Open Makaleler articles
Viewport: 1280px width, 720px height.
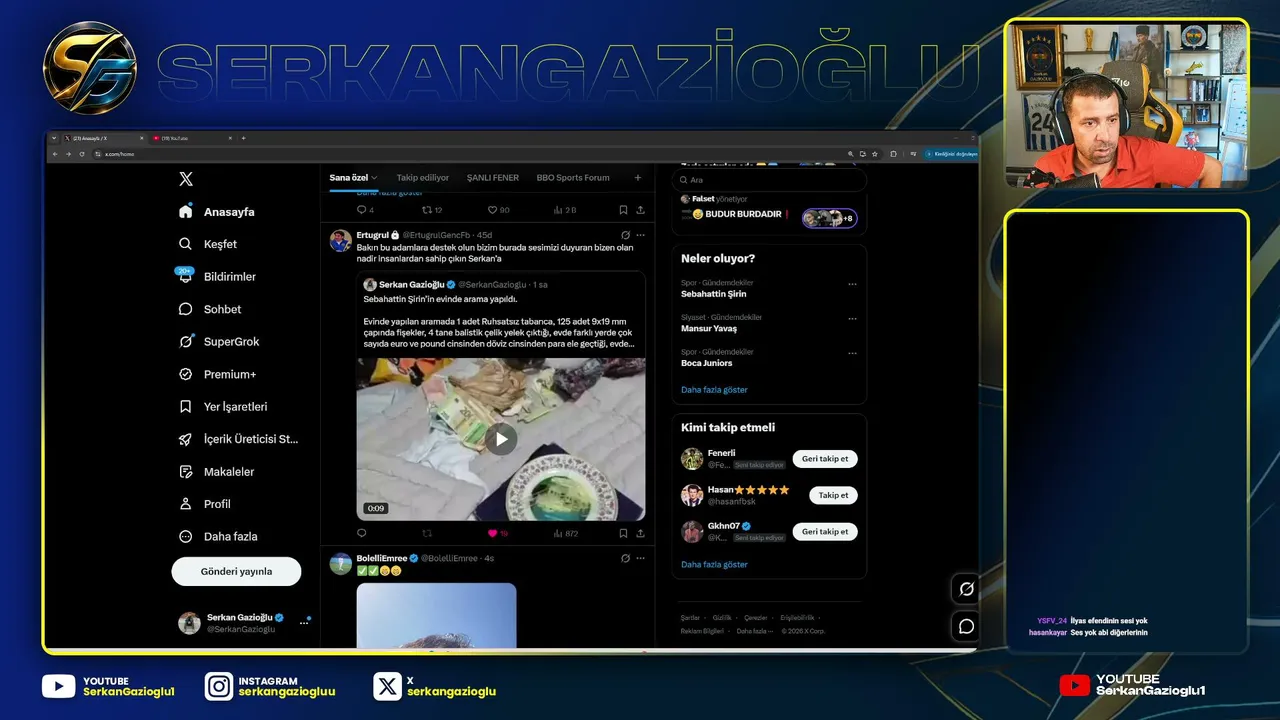pos(216,472)
